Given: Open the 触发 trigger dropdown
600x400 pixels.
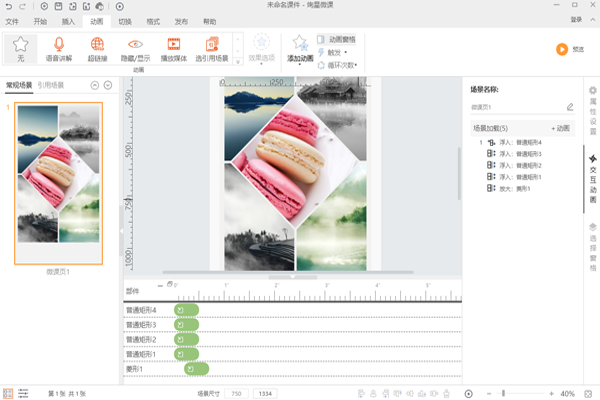Looking at the screenshot, I should pyautogui.click(x=333, y=52).
